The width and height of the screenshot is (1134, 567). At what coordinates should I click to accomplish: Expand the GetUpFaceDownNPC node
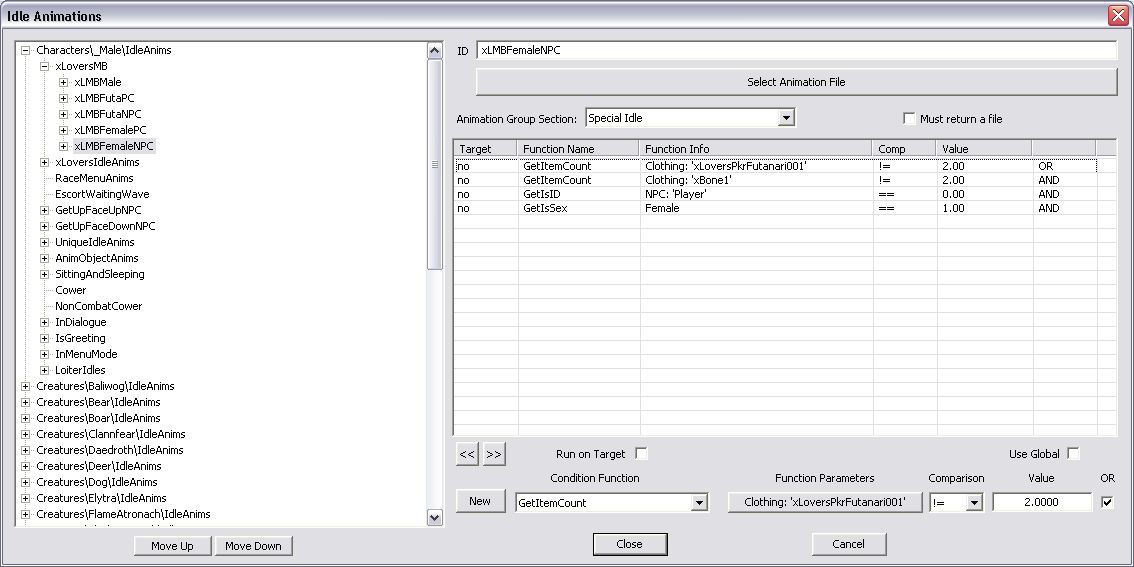pos(45,226)
